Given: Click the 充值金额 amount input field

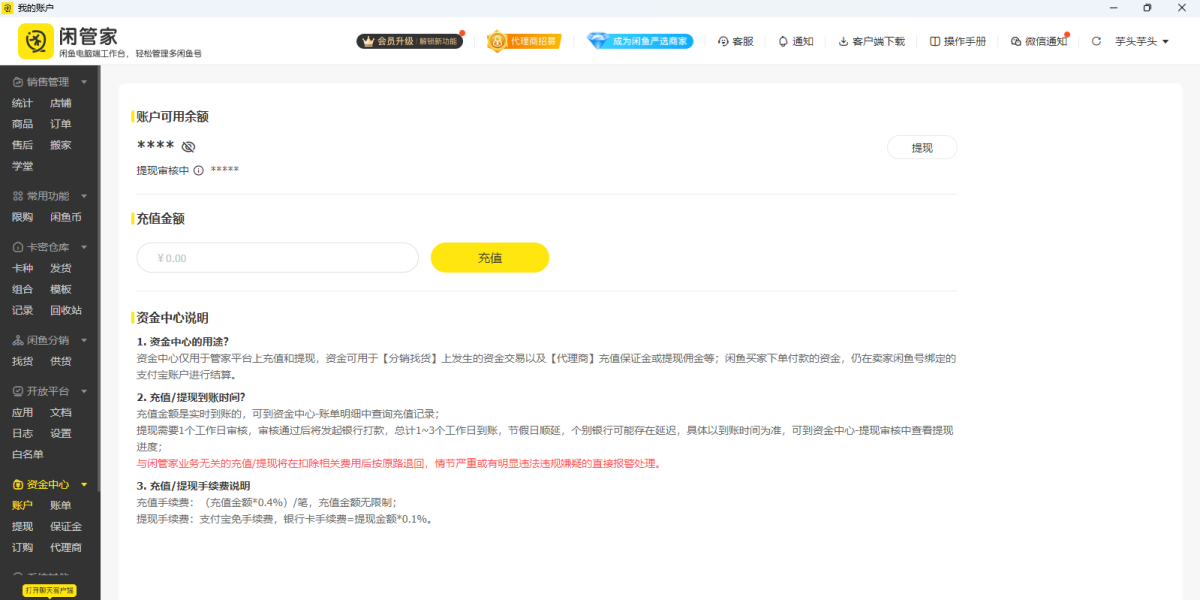Looking at the screenshot, I should (x=277, y=258).
